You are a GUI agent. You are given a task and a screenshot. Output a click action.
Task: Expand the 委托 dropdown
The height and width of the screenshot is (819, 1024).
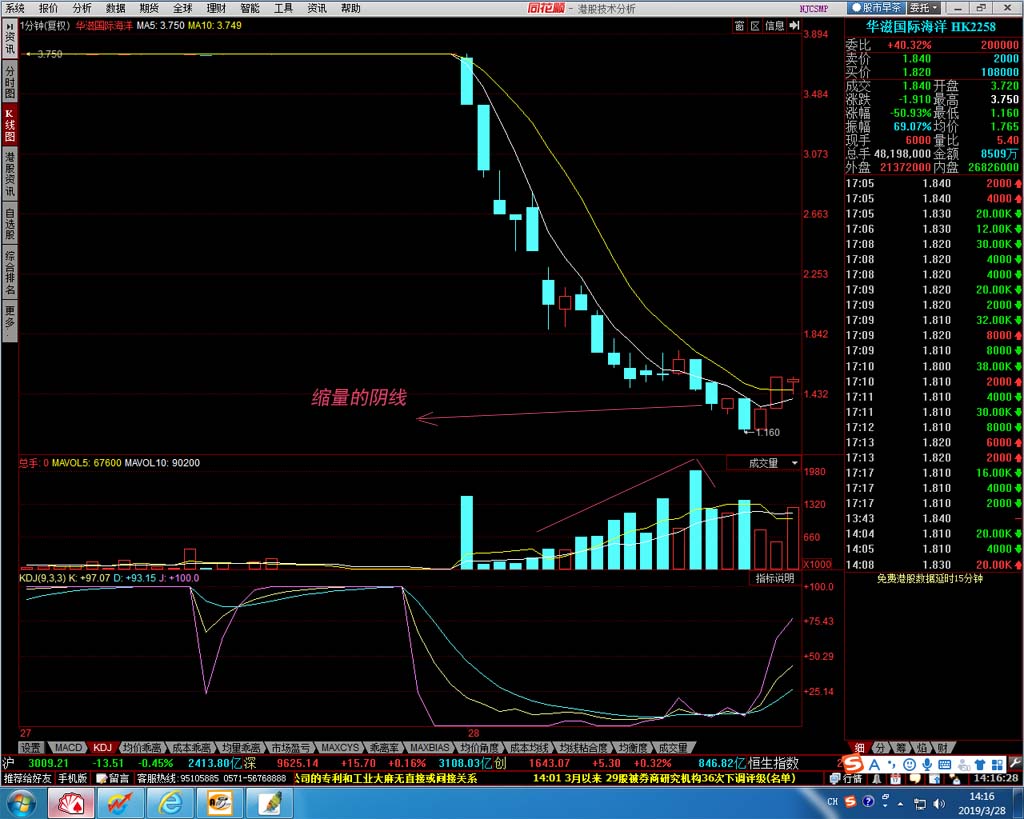pyautogui.click(x=924, y=8)
